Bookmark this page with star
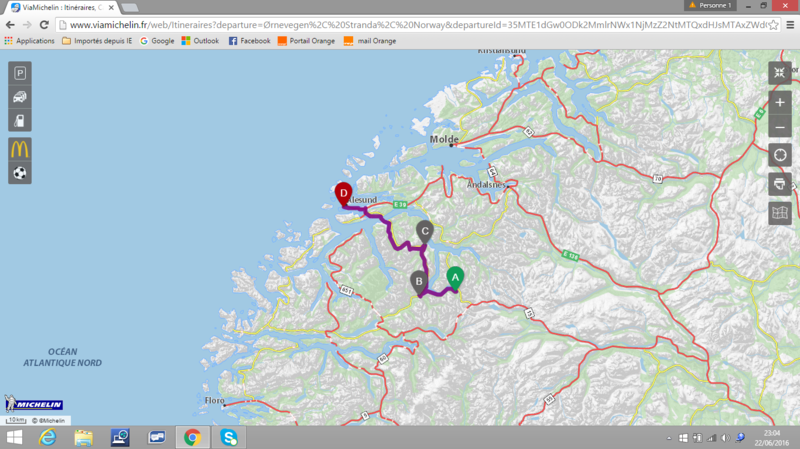This screenshot has width=800, height=449. pos(773,25)
